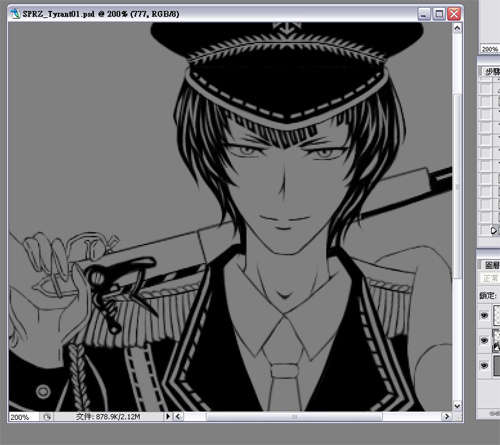Screen dimensions: 500x445
Task: Select the gray fill layer thumbnail
Action: (497, 366)
